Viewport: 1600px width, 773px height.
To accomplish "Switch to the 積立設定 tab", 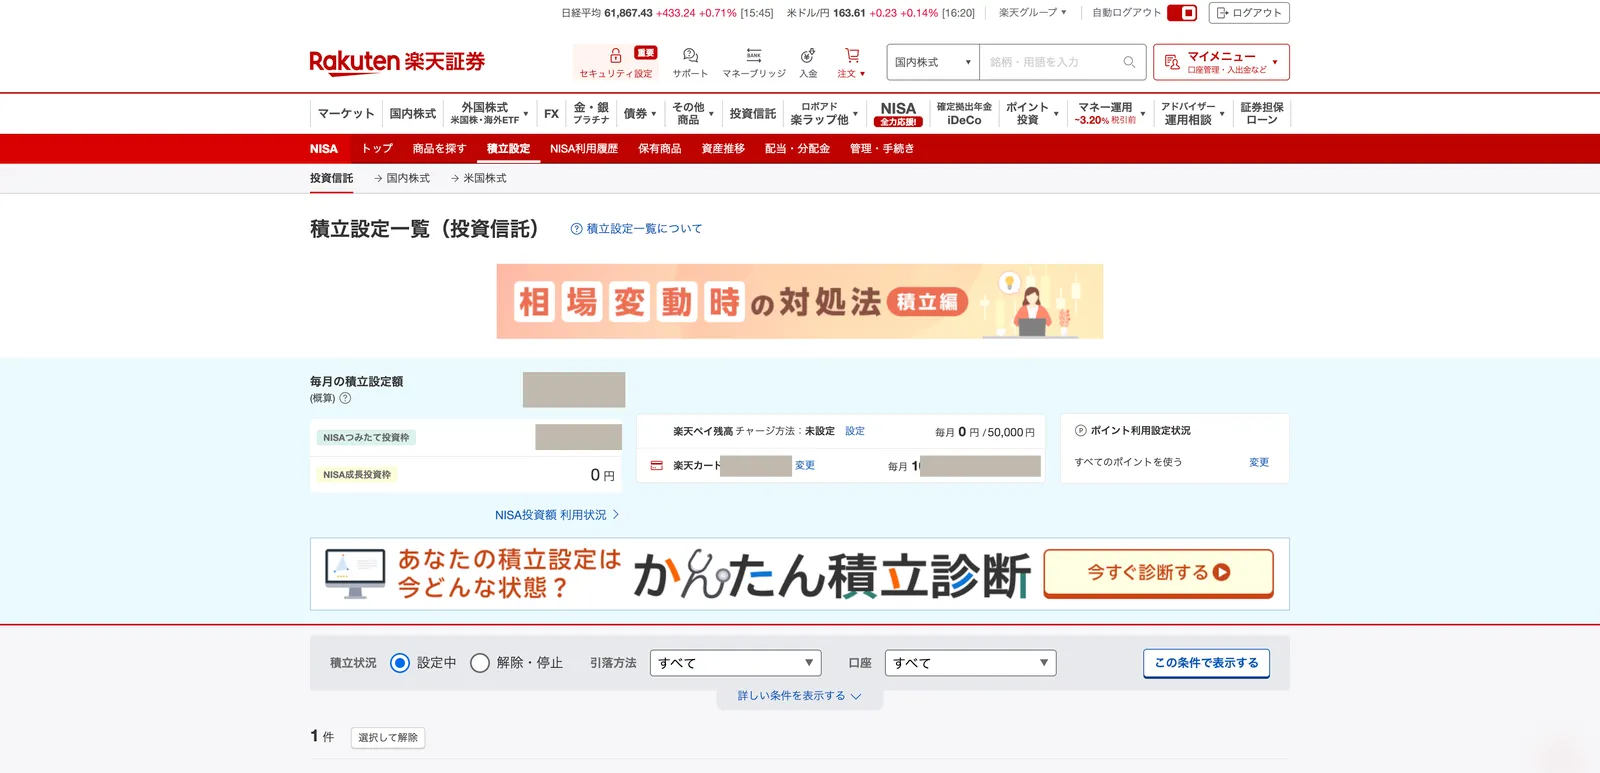I will tap(508, 149).
